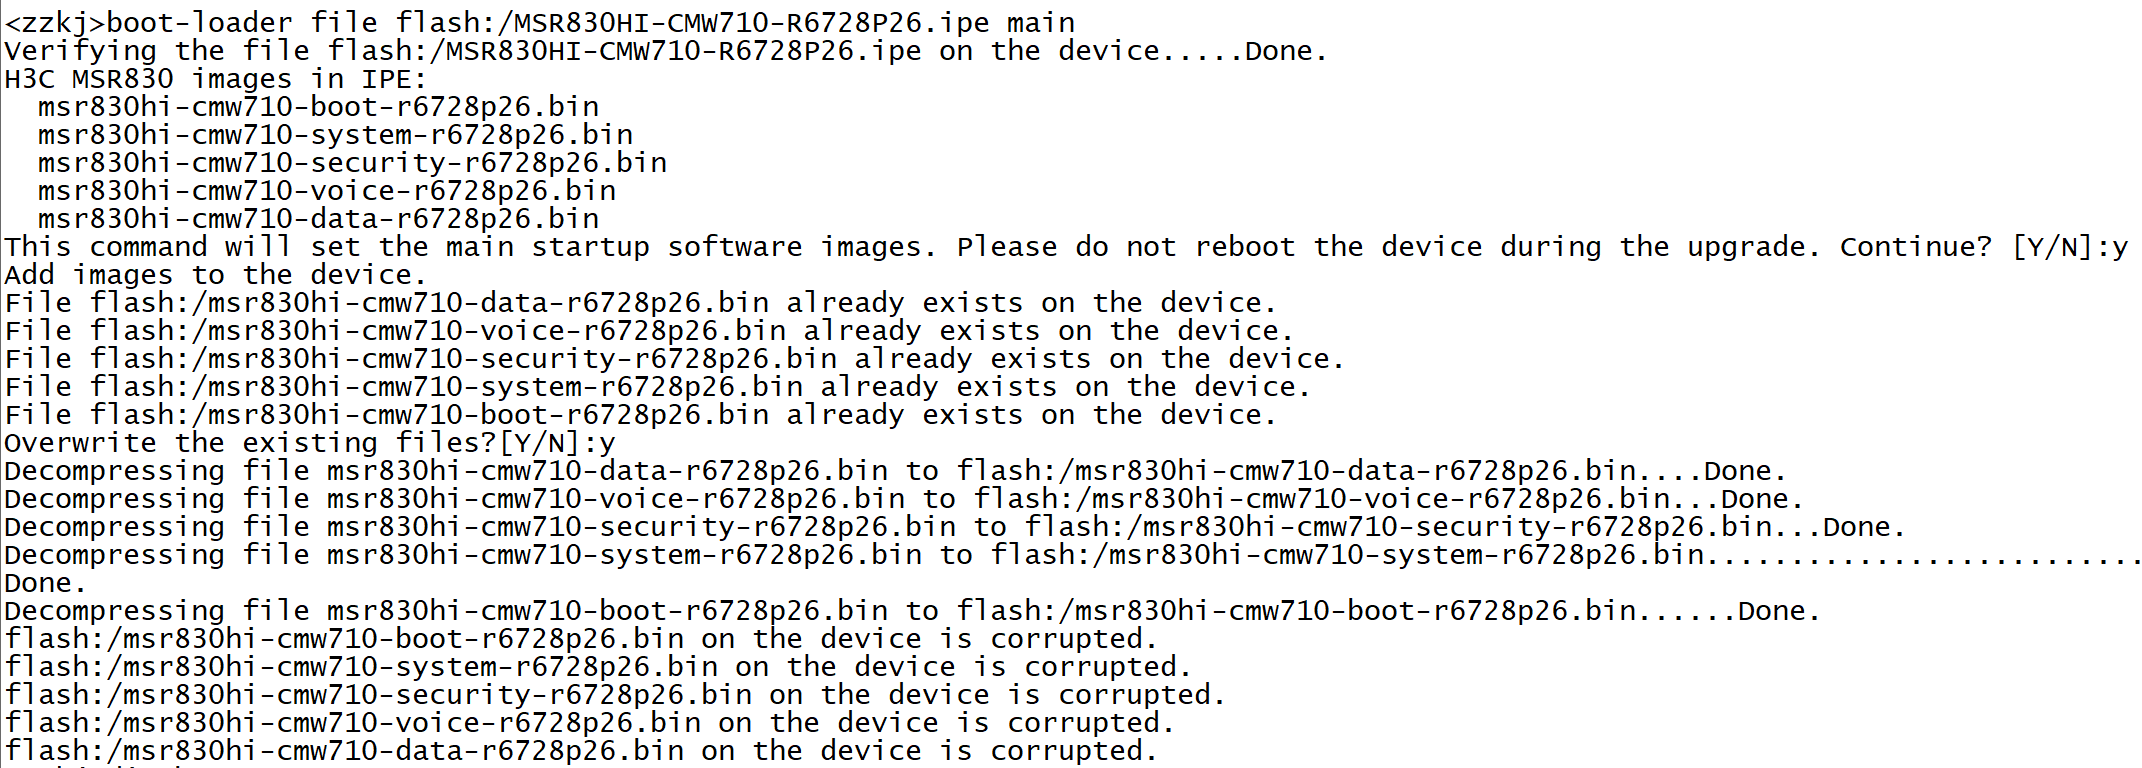This screenshot has height=768, width=2142.
Task: Click the system image 'is corrupted' line
Action: [597, 666]
